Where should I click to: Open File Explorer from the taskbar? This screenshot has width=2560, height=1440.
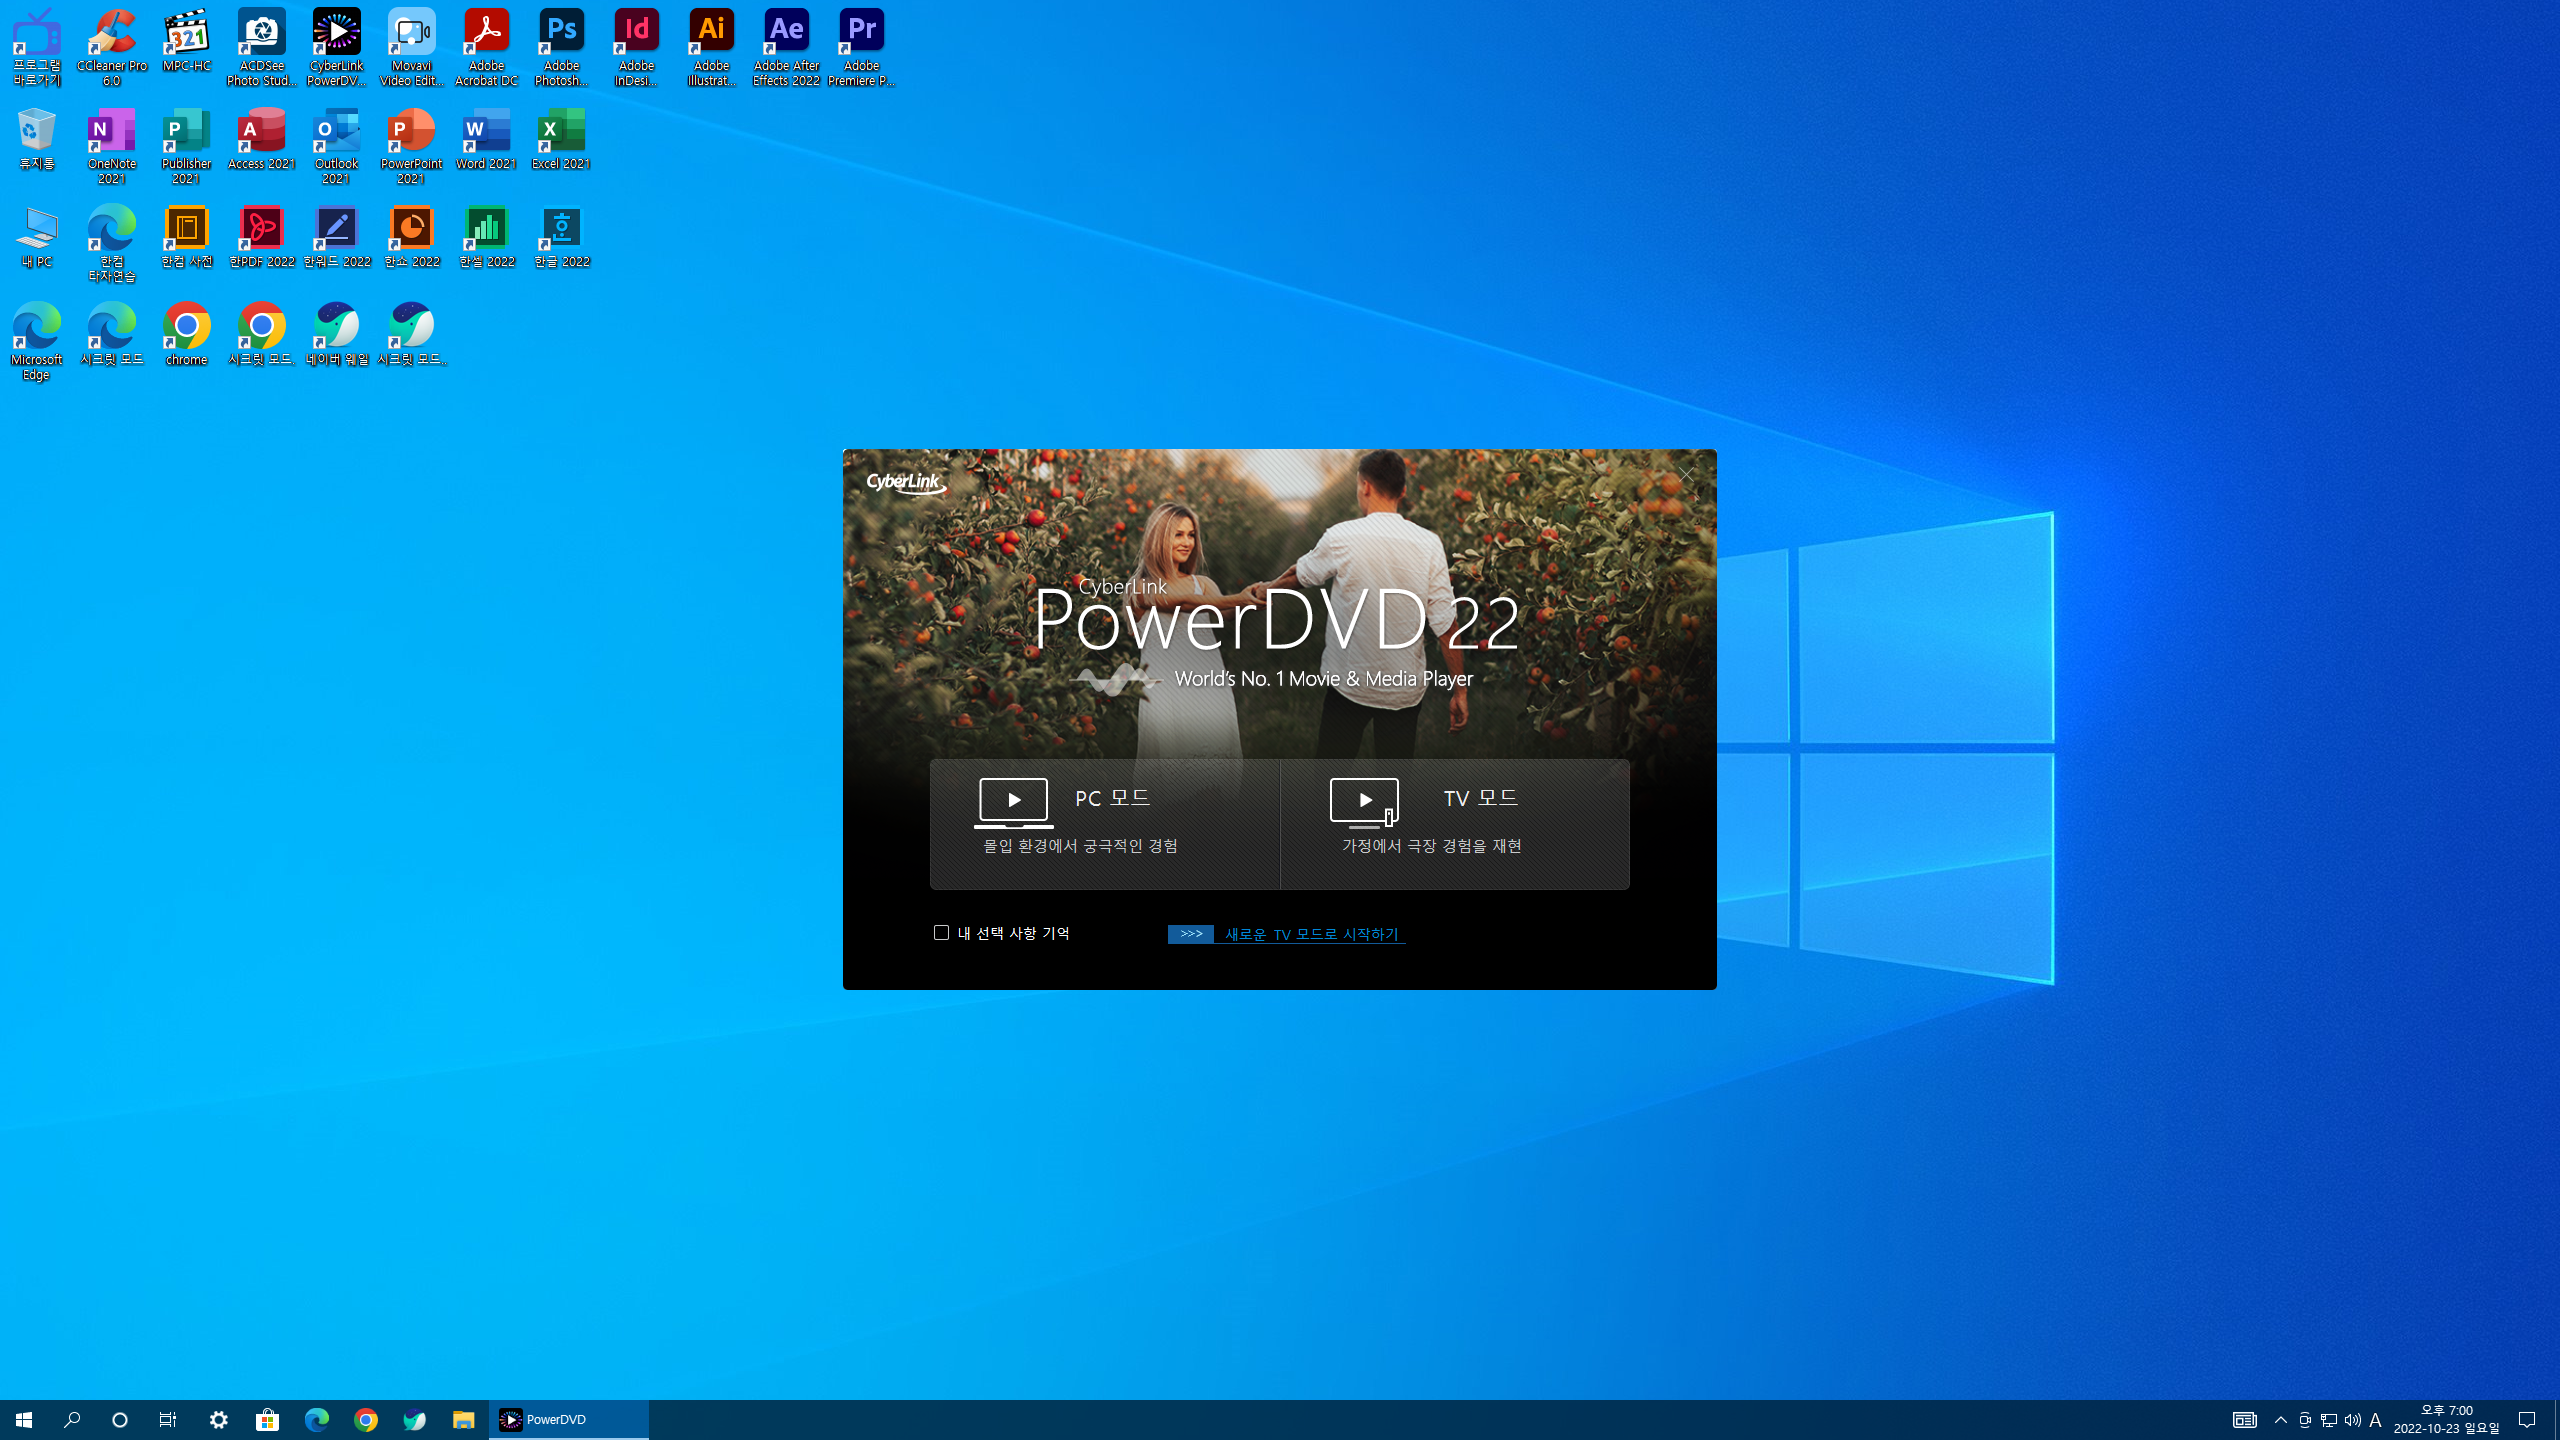(463, 1420)
